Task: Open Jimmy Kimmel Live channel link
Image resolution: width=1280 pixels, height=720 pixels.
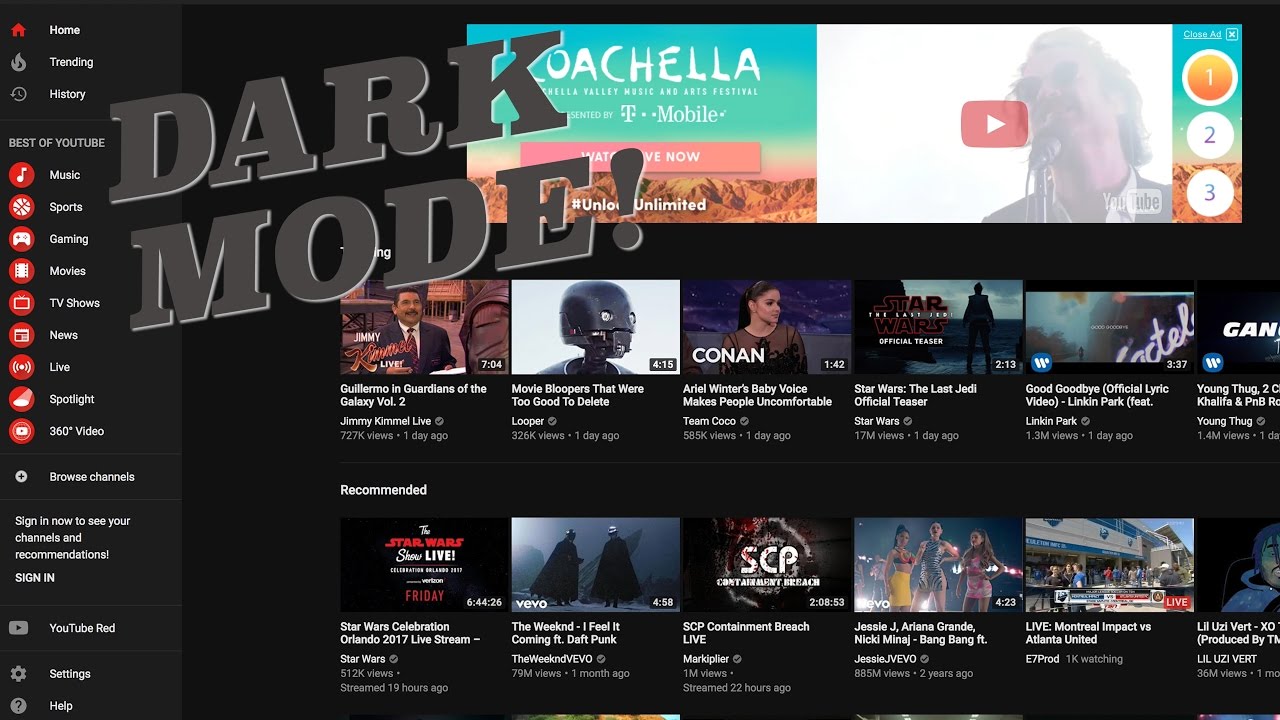Action: pyautogui.click(x=385, y=421)
